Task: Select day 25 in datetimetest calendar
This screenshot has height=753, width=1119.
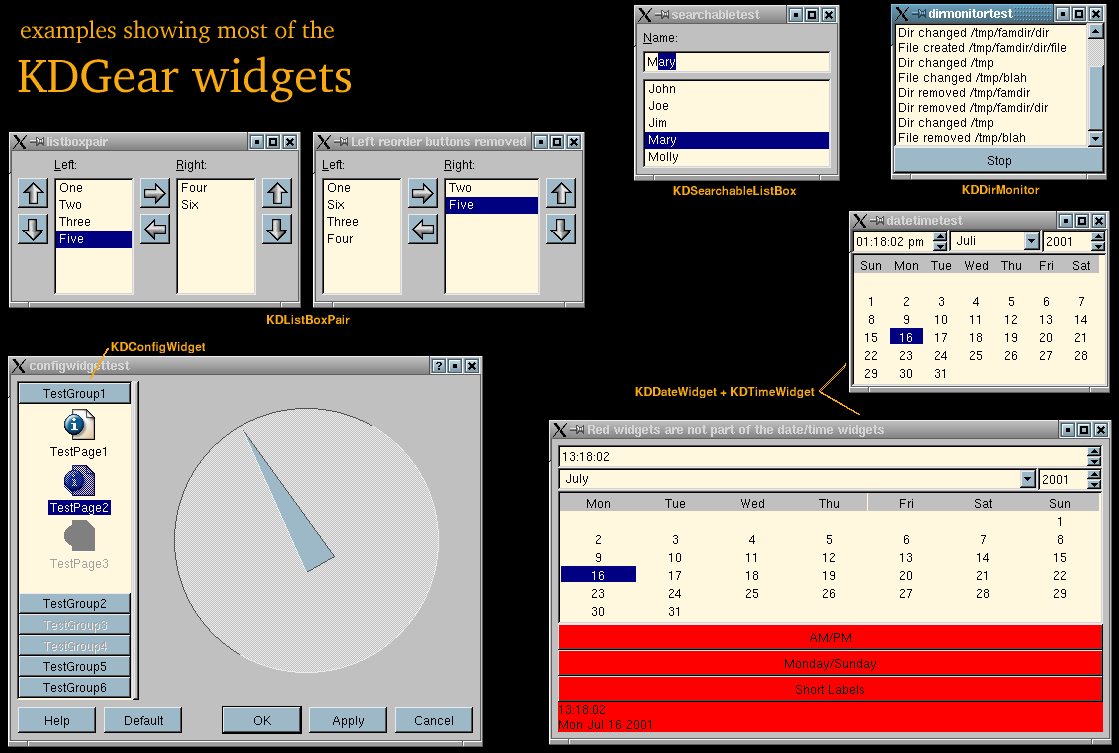Action: click(976, 355)
